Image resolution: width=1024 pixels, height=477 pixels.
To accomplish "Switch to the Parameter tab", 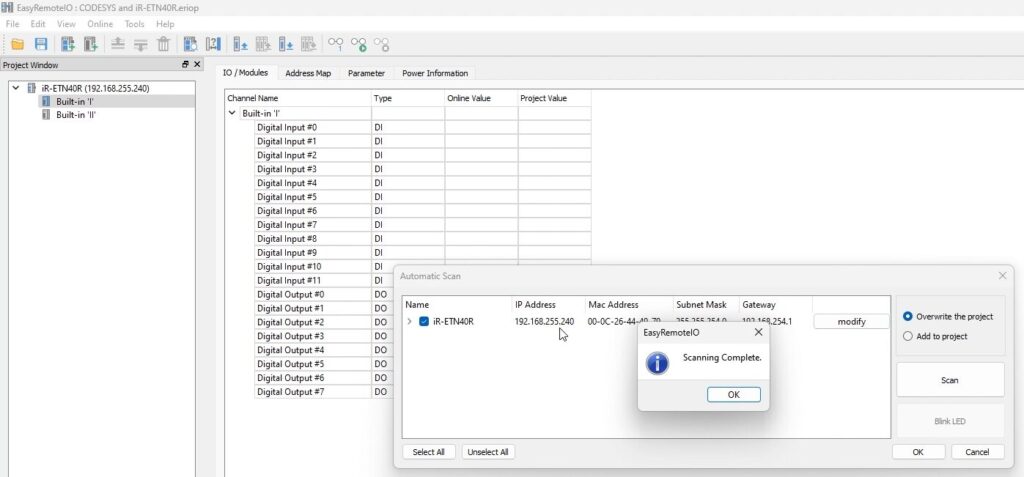I will point(366,73).
